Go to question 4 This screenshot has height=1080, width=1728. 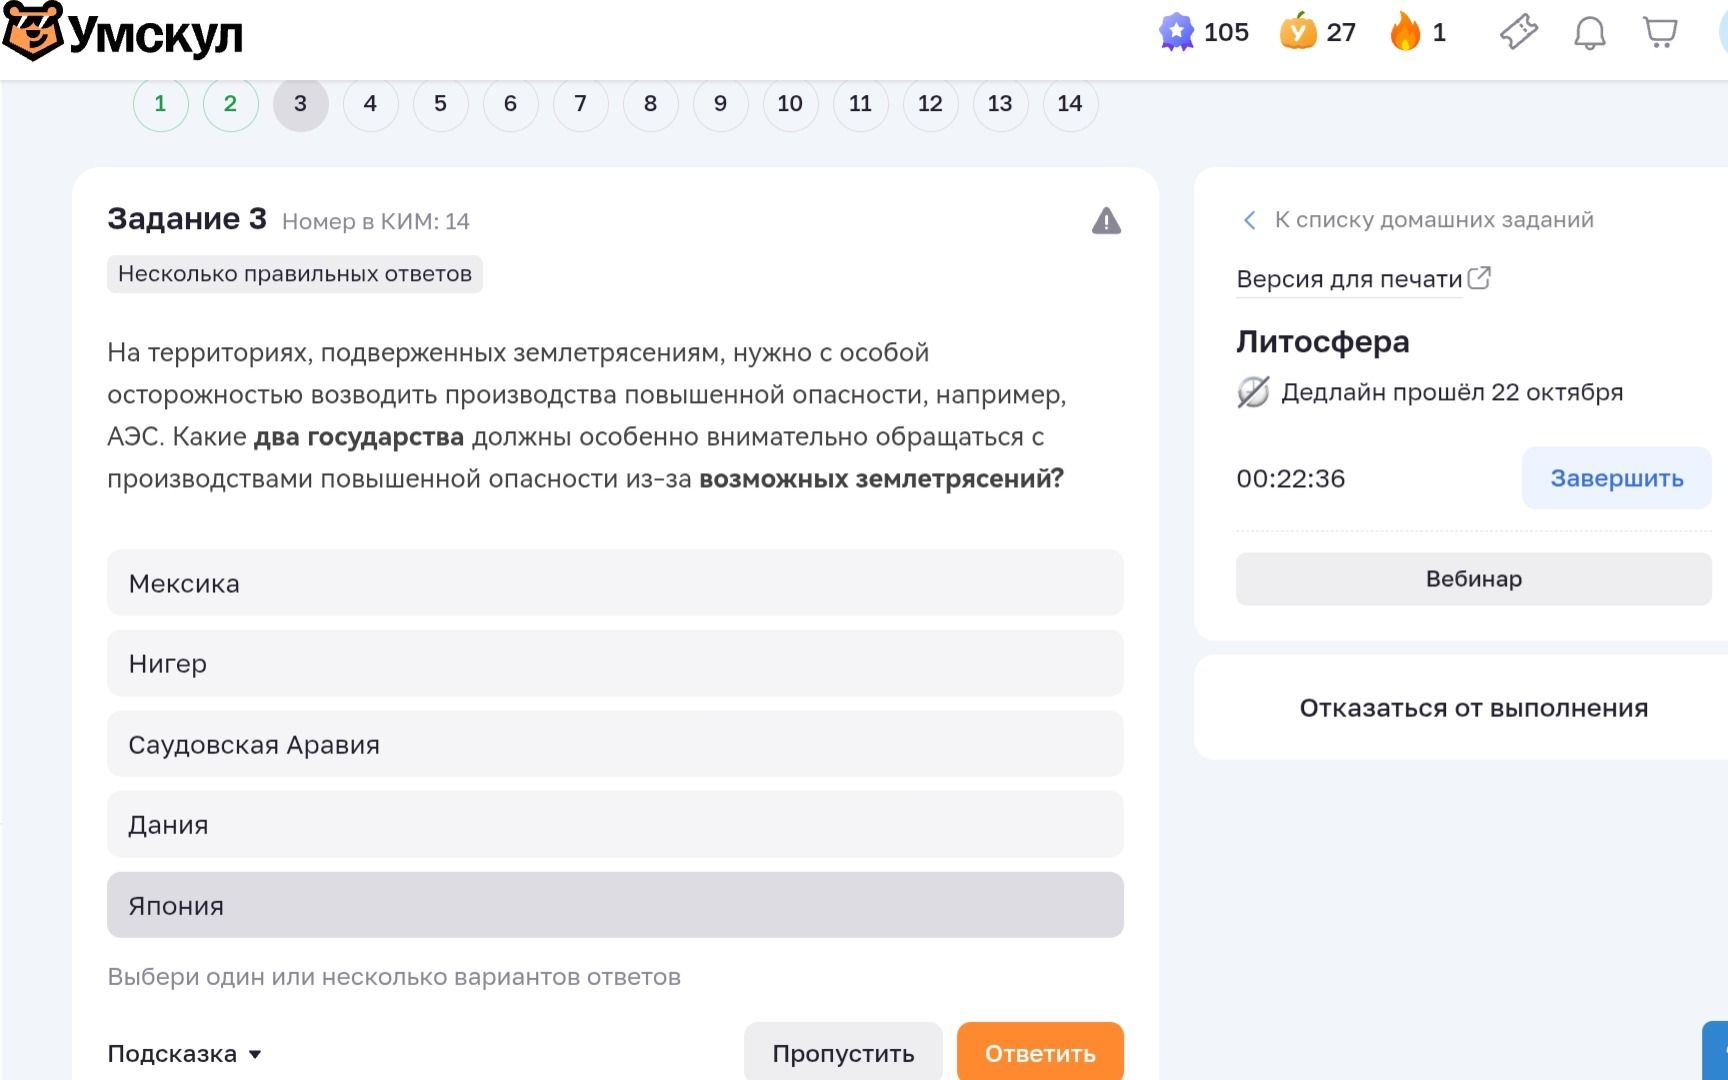click(370, 104)
